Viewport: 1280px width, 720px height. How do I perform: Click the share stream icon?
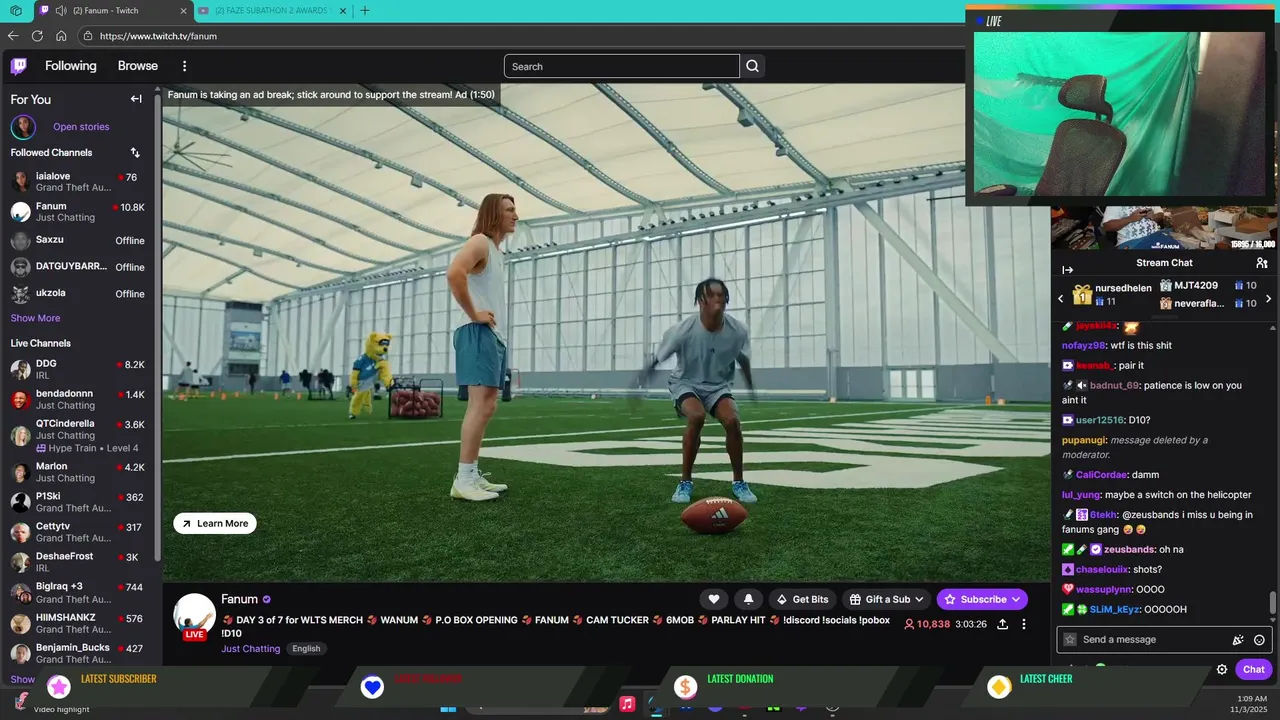1002,624
